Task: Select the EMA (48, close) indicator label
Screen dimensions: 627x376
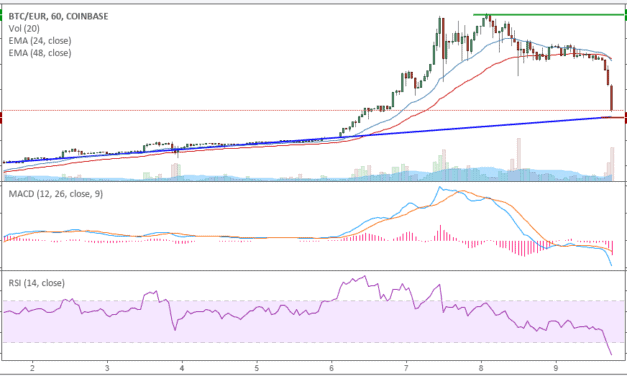Action: click(40, 53)
